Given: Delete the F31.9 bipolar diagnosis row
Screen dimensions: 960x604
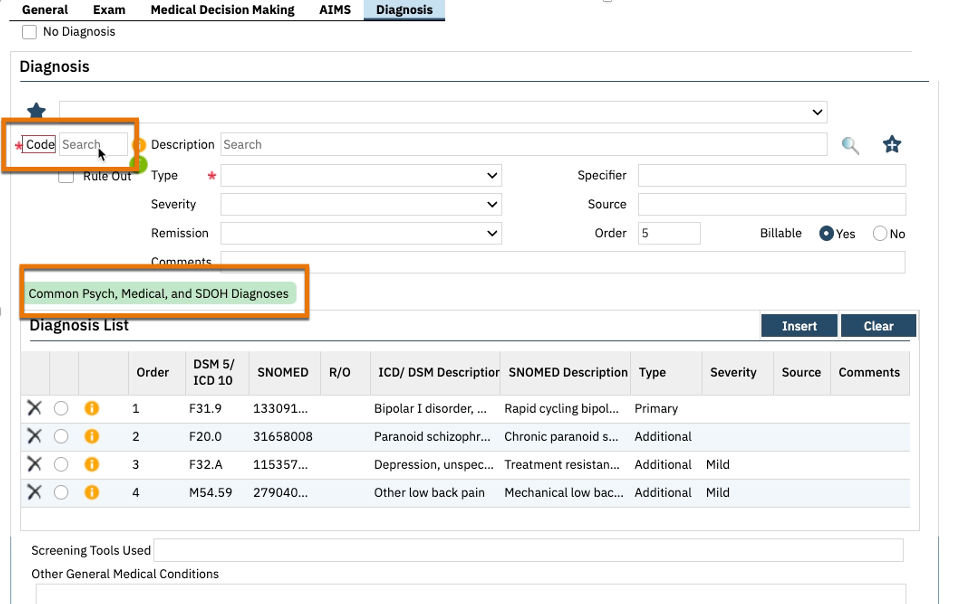Looking at the screenshot, I should click(x=34, y=408).
